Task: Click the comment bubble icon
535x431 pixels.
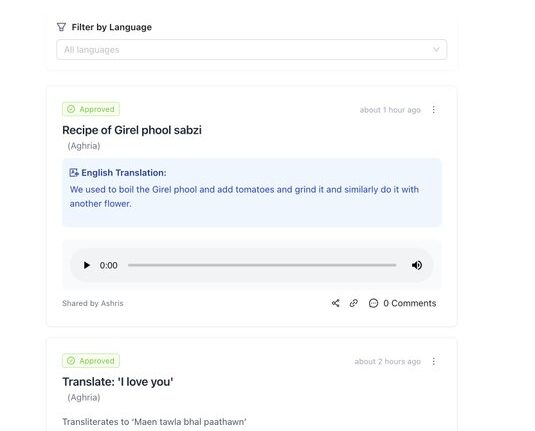Action: point(373,303)
